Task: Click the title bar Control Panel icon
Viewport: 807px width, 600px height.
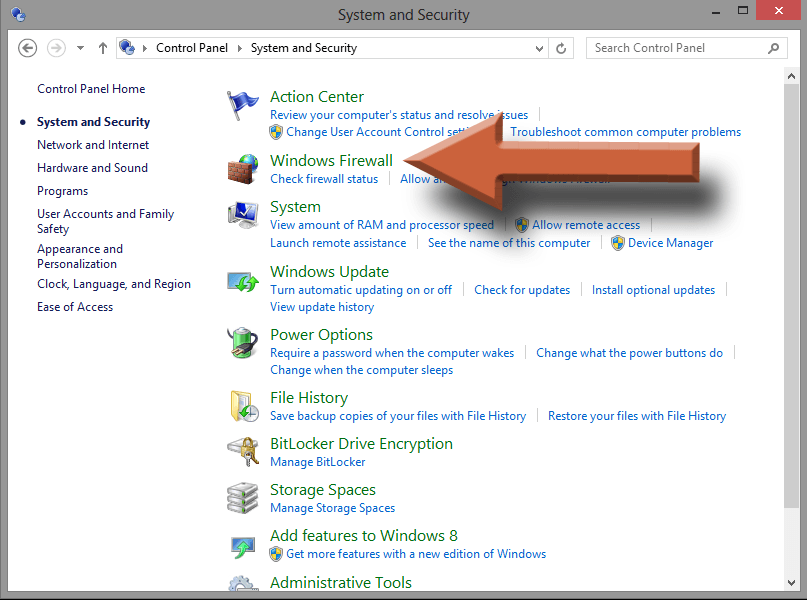Action: coord(18,14)
